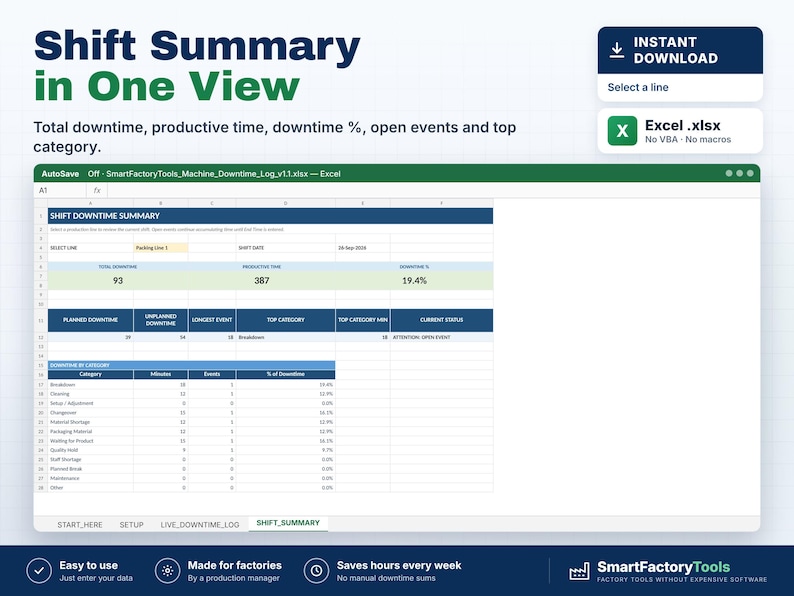Viewport: 794px width, 596px height.
Task: Select the total downtime value 93
Action: [x=117, y=281]
